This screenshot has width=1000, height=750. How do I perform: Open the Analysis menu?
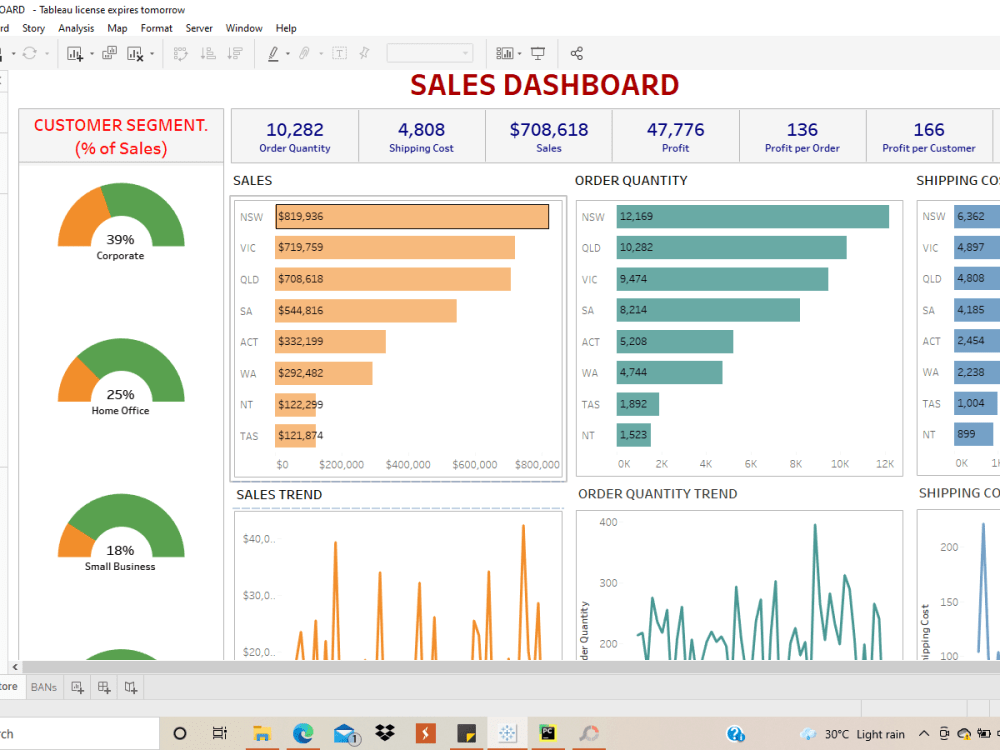[76, 28]
